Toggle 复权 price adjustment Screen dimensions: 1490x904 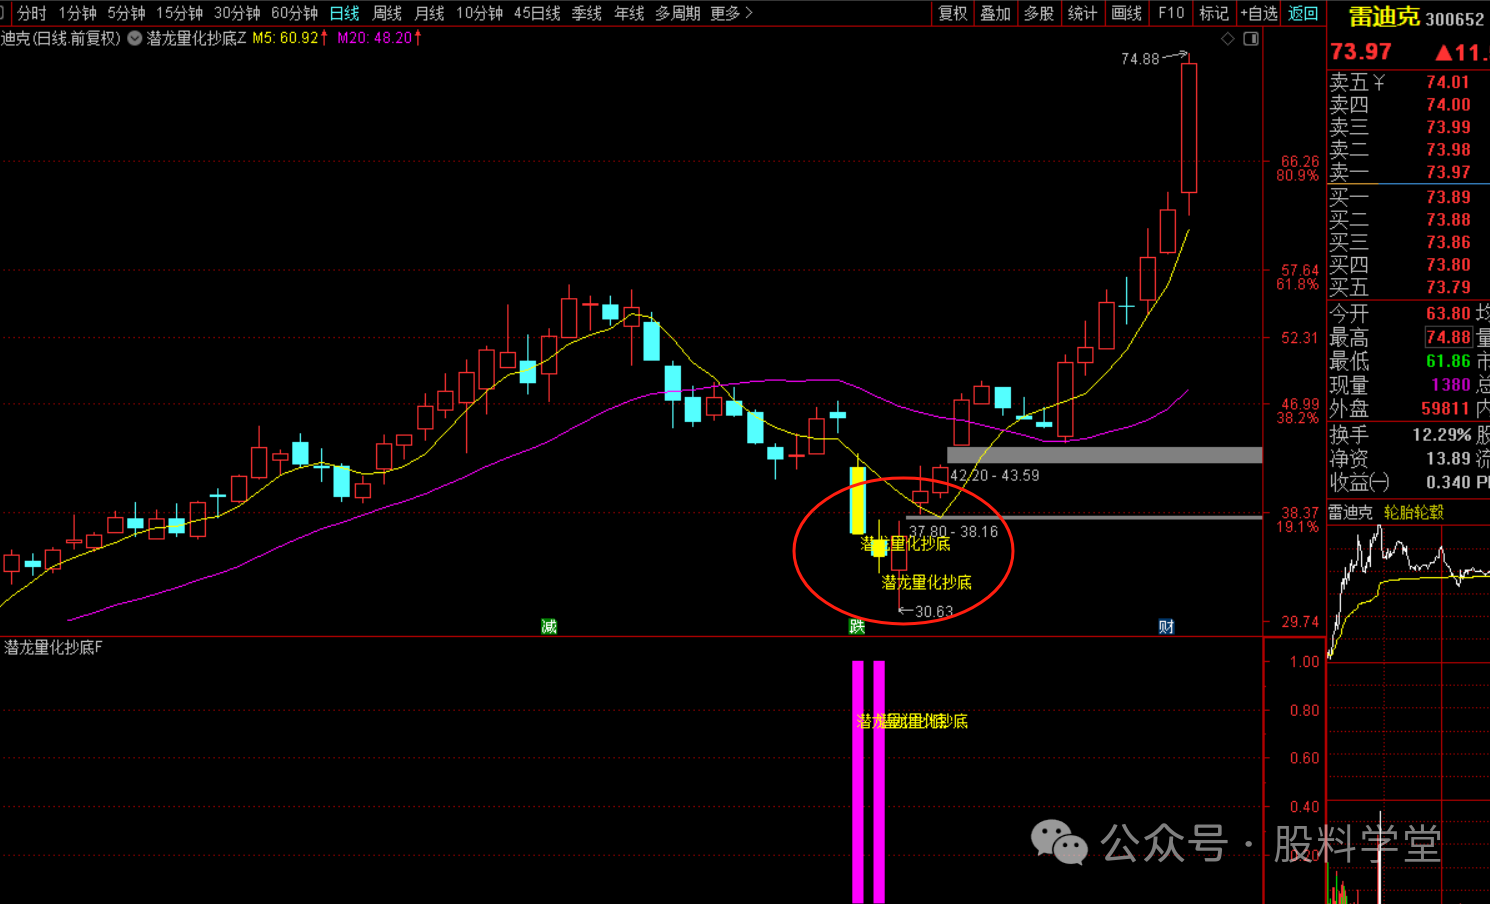coord(953,13)
